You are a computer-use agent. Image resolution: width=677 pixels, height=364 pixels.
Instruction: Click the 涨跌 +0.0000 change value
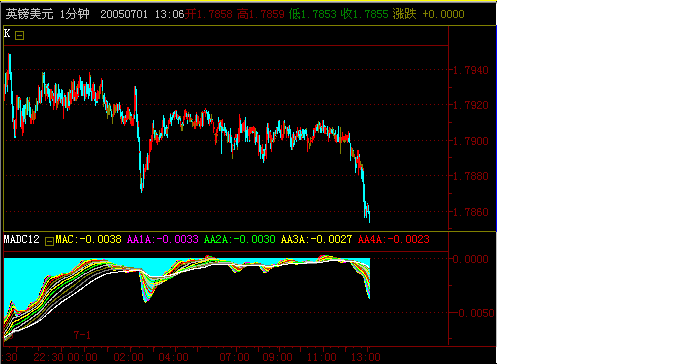click(x=428, y=14)
